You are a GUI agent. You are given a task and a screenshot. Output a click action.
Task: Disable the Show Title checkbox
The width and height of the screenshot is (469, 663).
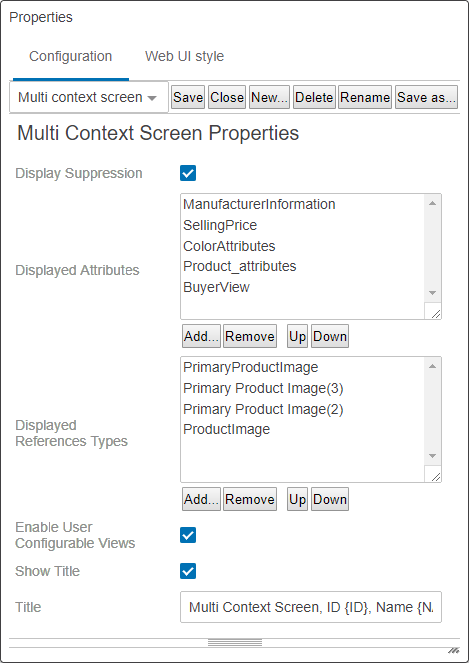188,571
